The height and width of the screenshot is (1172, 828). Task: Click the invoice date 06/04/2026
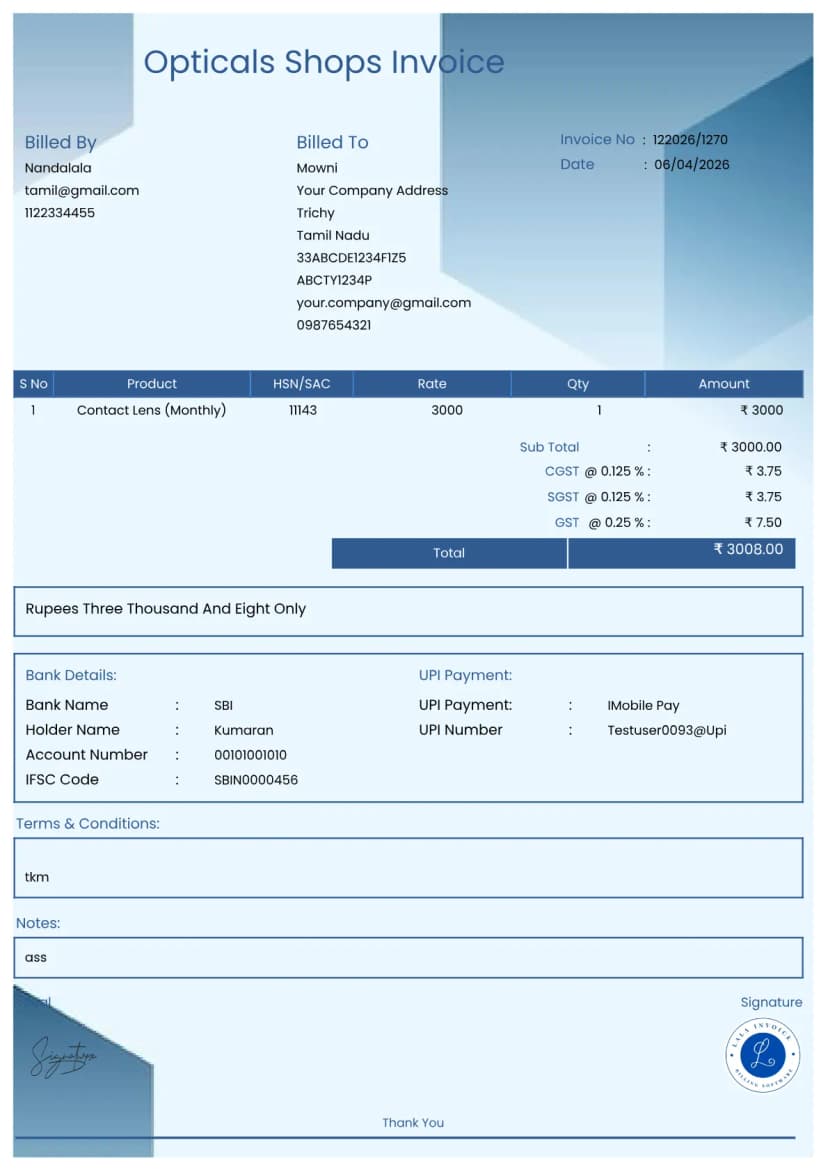point(691,164)
